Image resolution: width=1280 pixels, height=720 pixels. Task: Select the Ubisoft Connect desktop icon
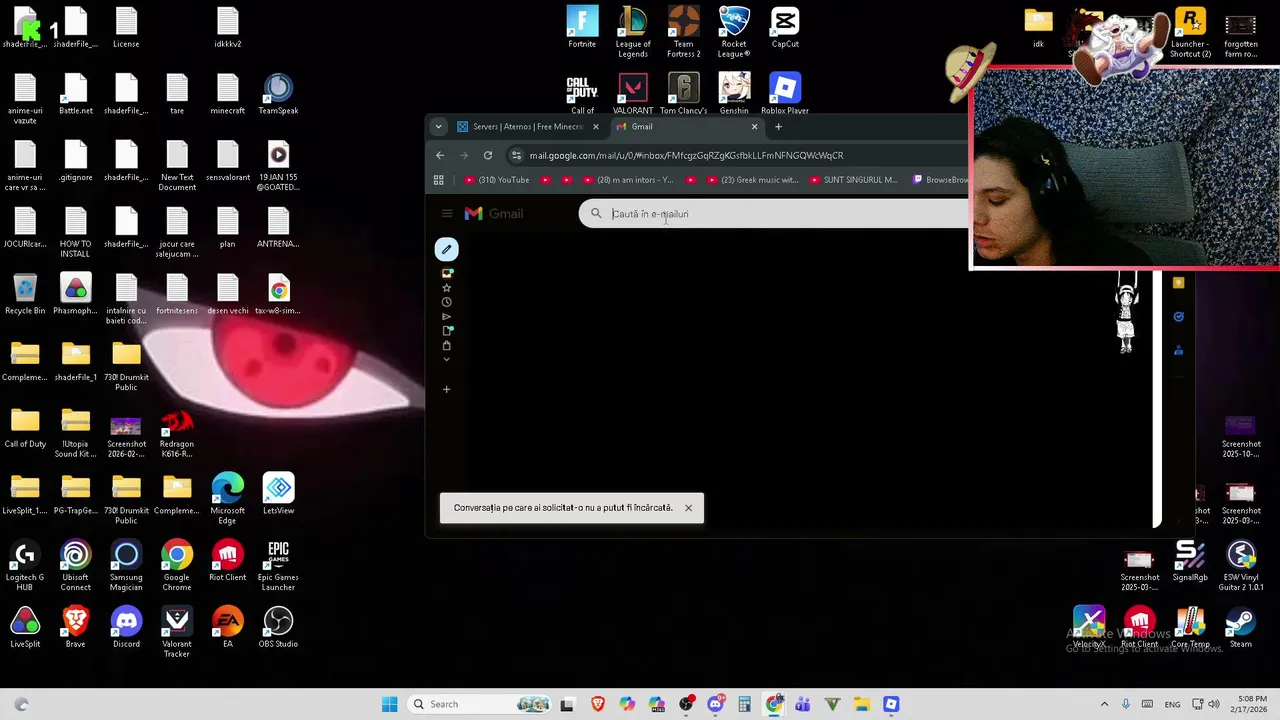pyautogui.click(x=75, y=565)
